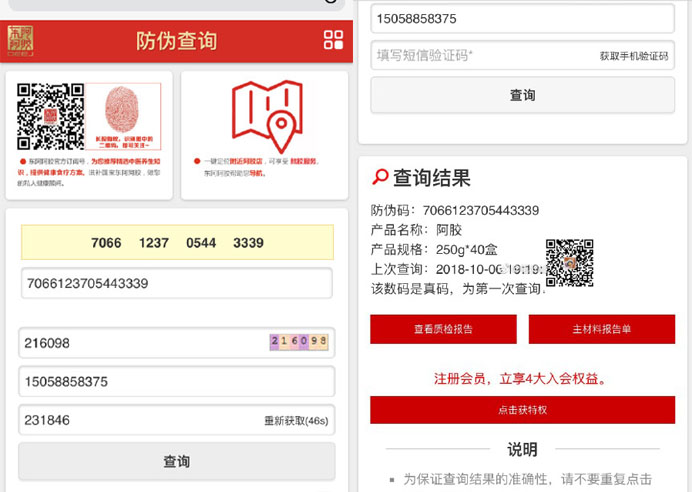Tap the 点击获特权 red button
The width and height of the screenshot is (692, 492).
[x=523, y=410]
